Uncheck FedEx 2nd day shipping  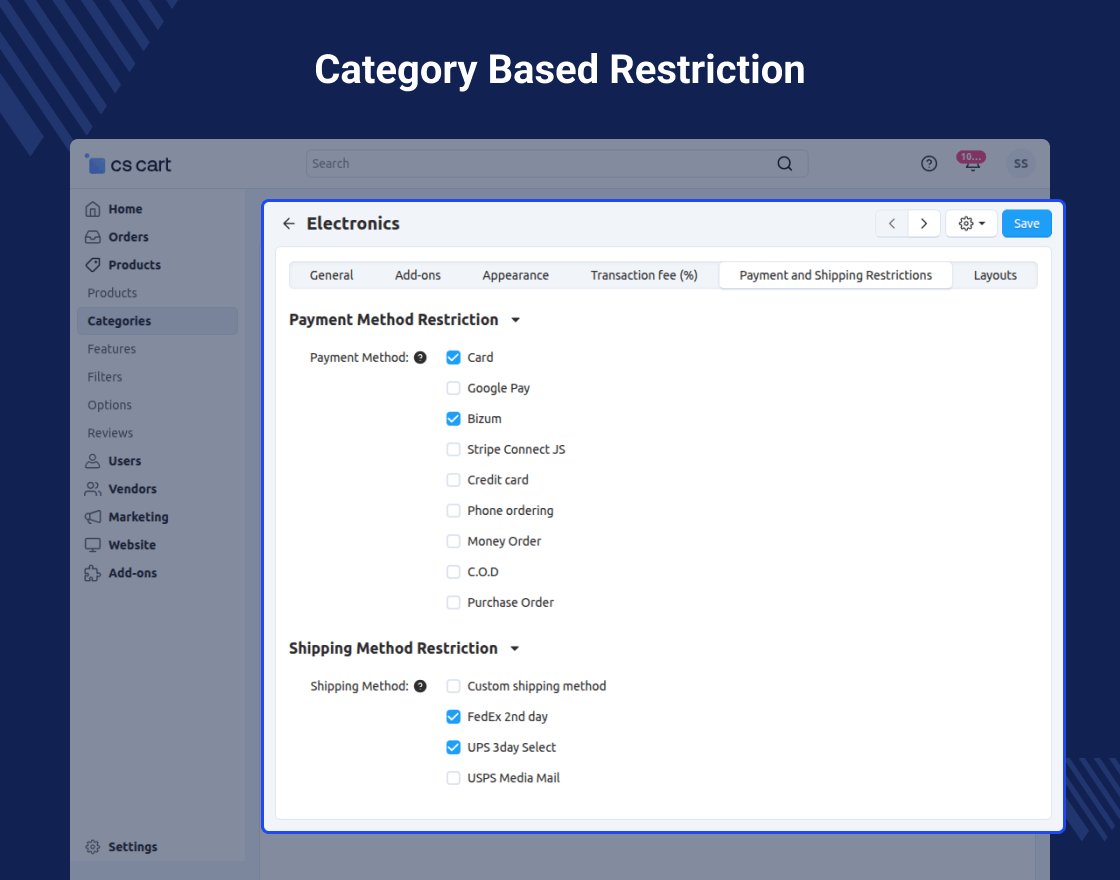click(453, 716)
